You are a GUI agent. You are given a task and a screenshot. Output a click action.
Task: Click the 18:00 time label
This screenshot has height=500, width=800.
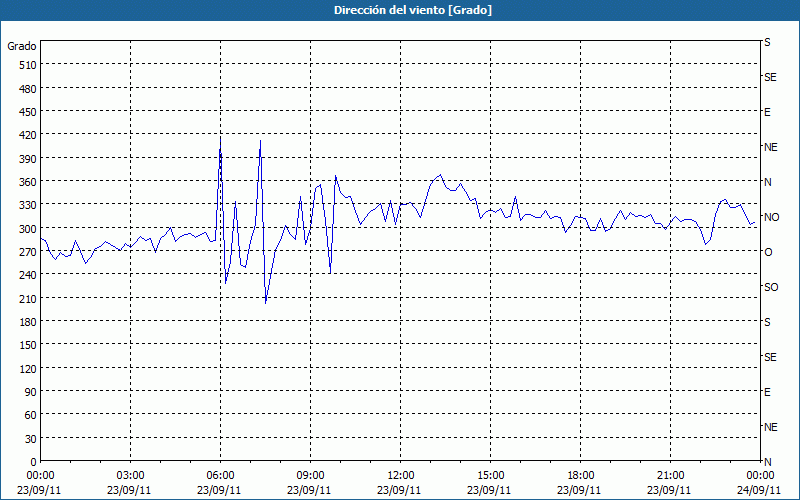(x=580, y=476)
